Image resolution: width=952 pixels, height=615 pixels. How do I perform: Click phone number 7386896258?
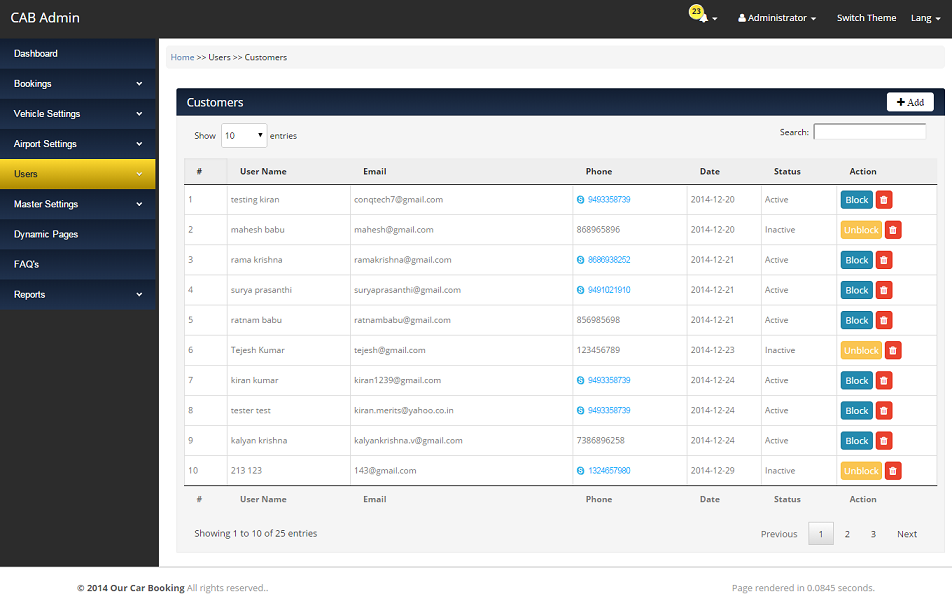600,441
